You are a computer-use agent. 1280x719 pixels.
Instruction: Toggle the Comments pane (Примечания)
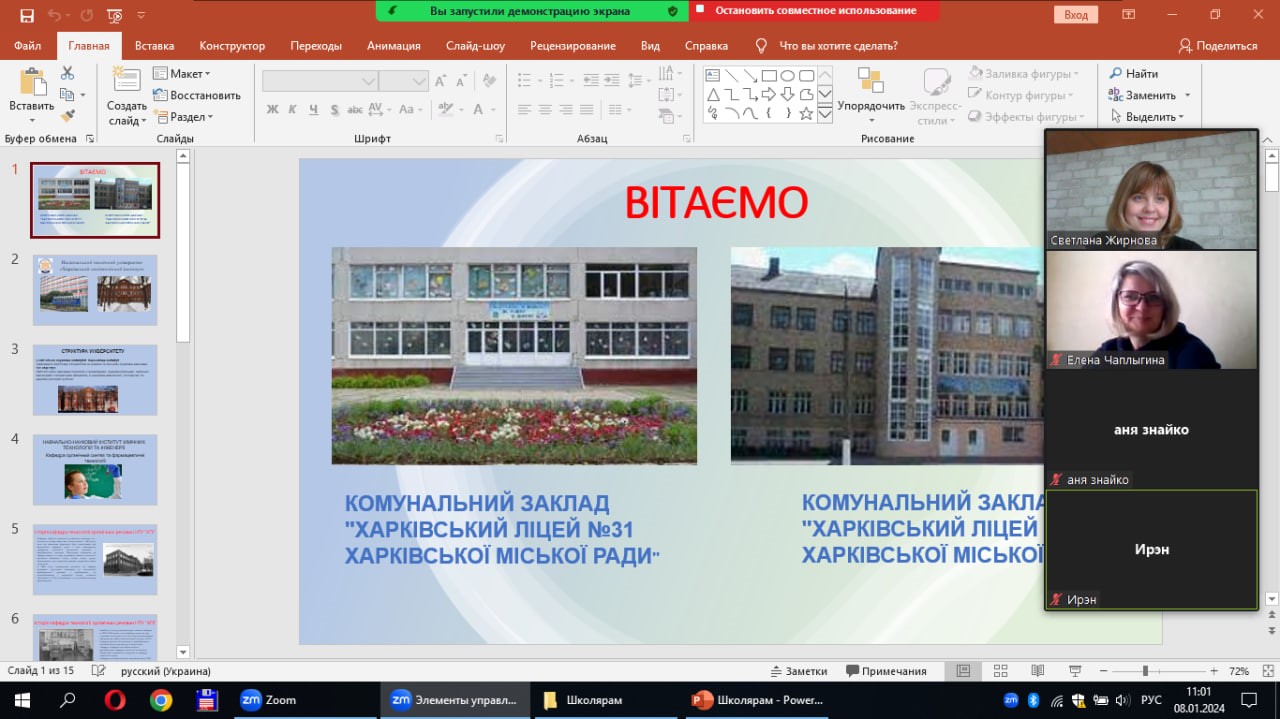point(886,671)
